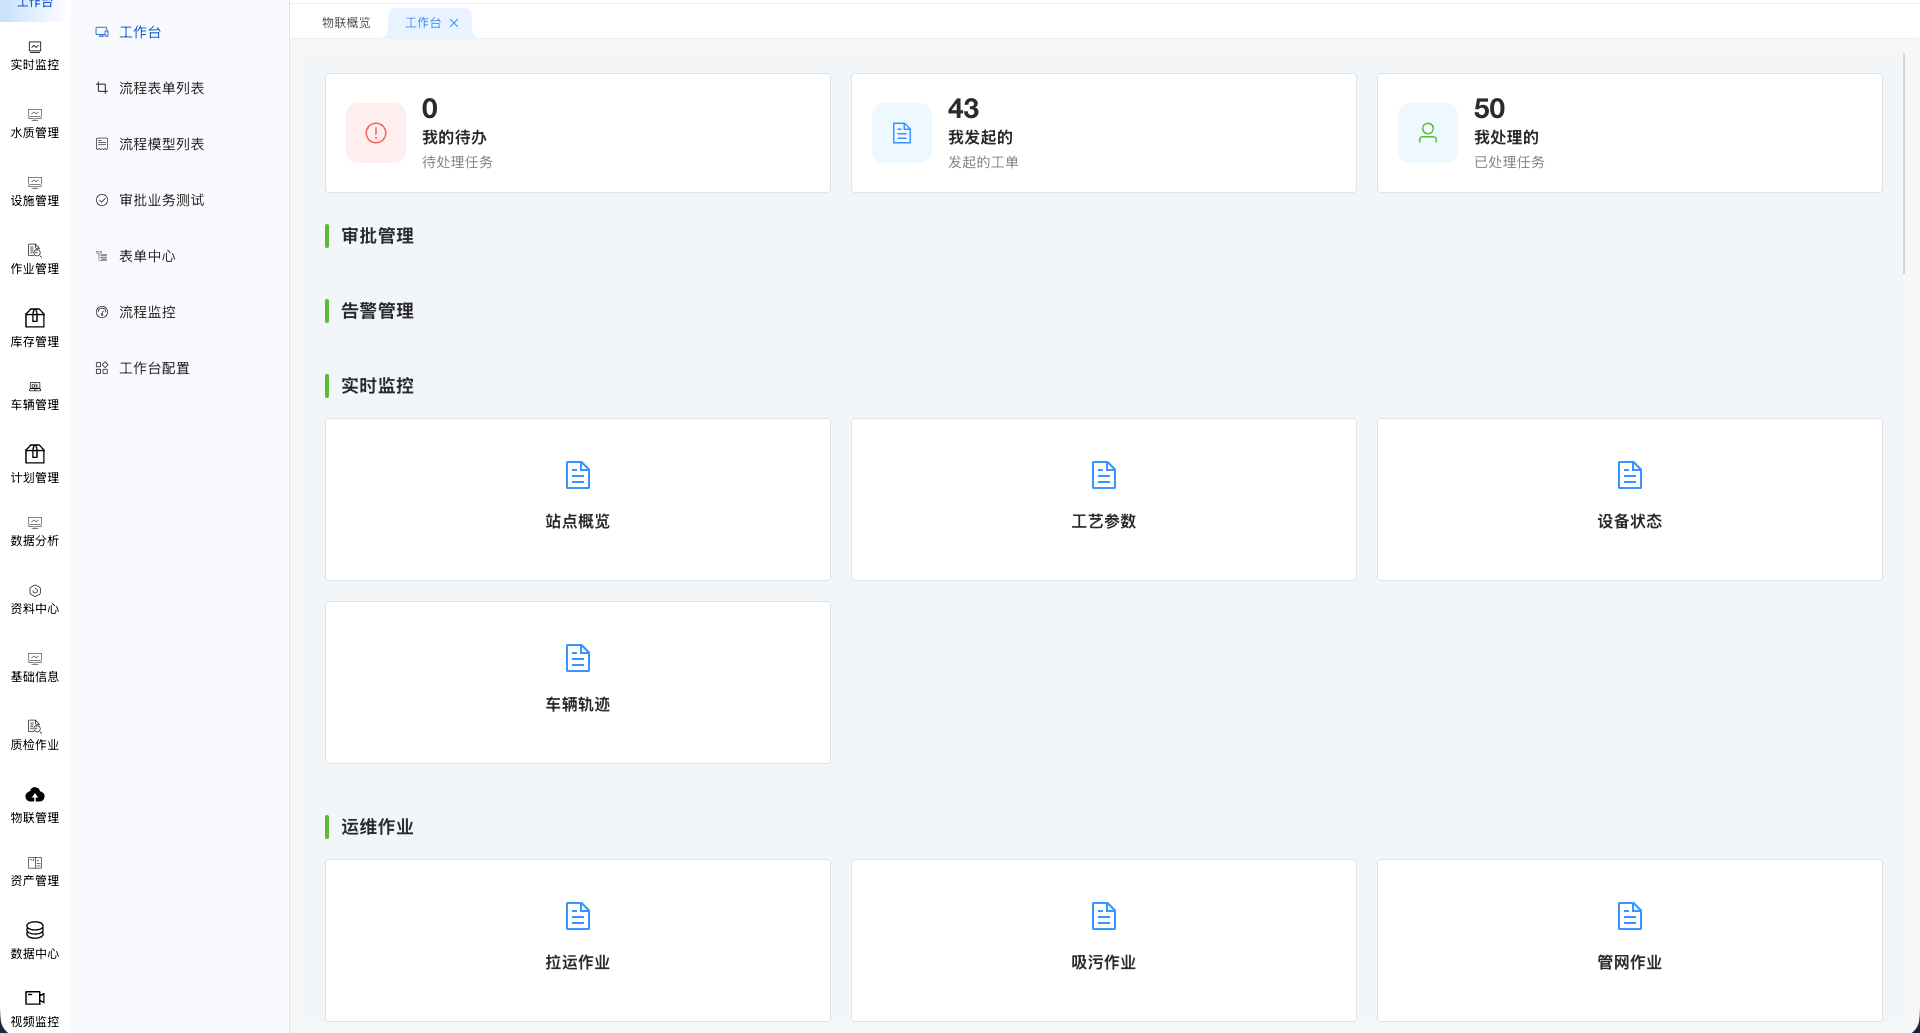Open 流程表单列表 menu item

click(161, 88)
